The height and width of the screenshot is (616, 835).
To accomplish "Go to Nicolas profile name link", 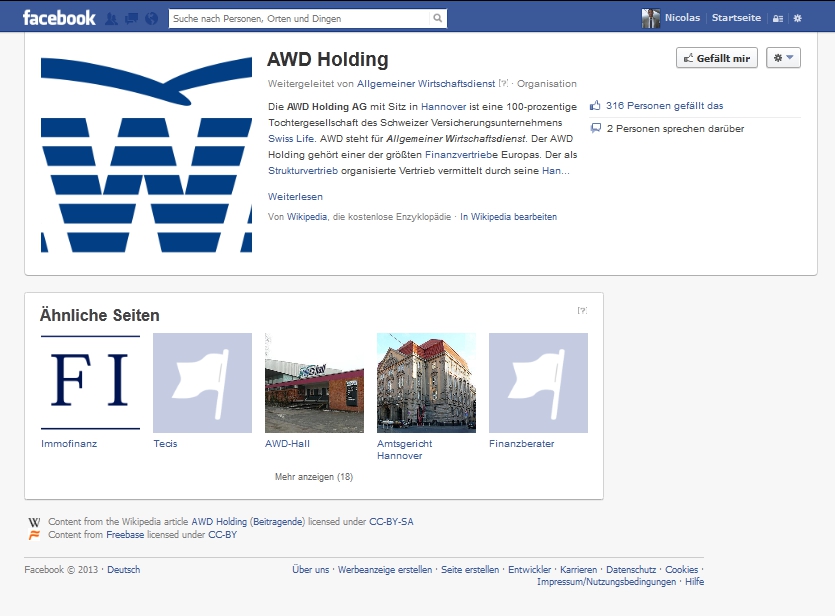I will pyautogui.click(x=682, y=18).
